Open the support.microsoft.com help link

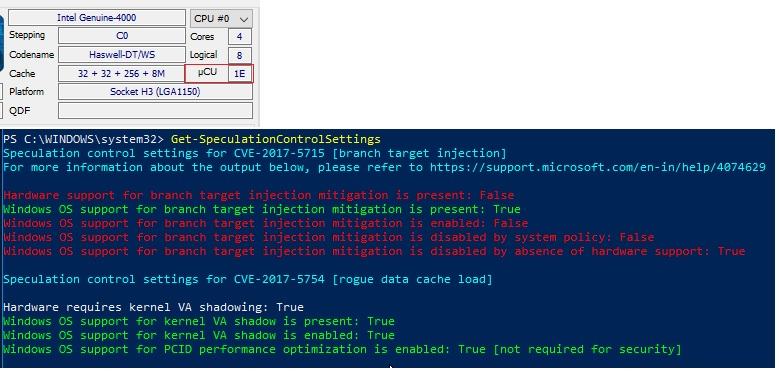click(598, 167)
